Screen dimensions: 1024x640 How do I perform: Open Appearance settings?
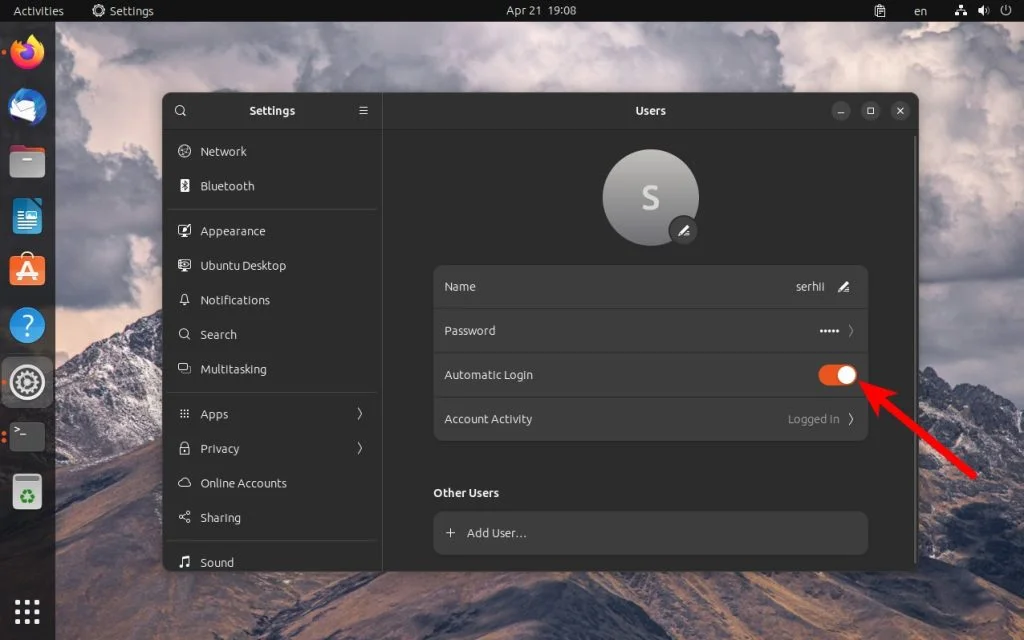[x=234, y=230]
